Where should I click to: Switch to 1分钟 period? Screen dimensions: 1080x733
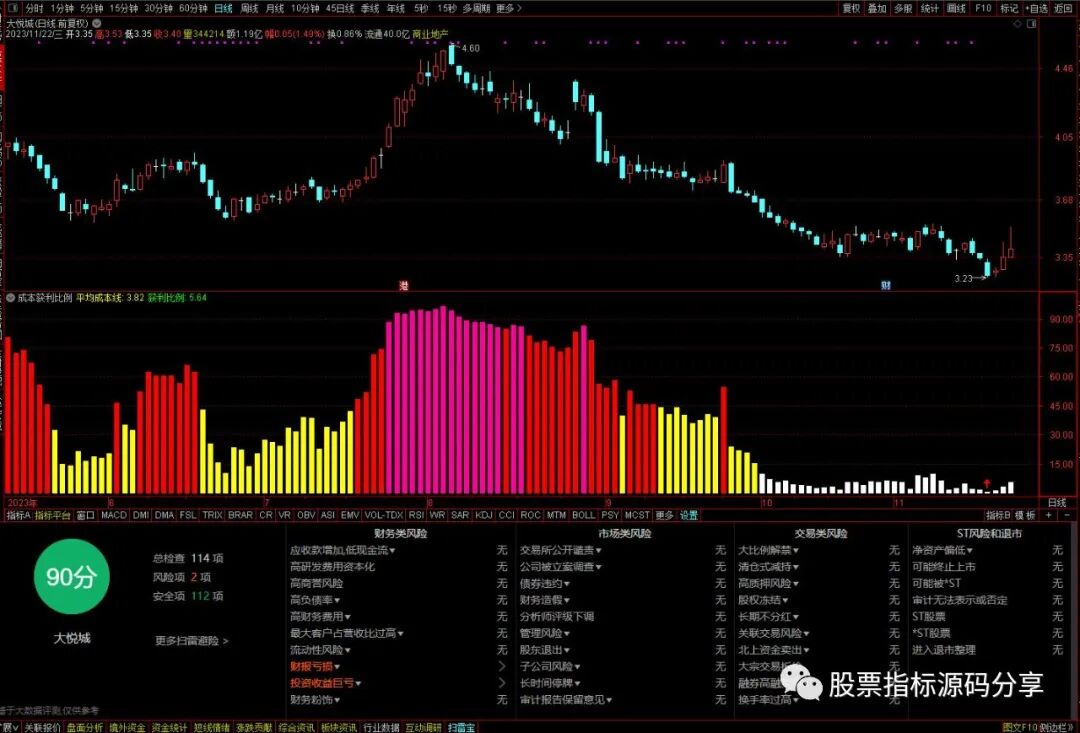click(x=61, y=8)
